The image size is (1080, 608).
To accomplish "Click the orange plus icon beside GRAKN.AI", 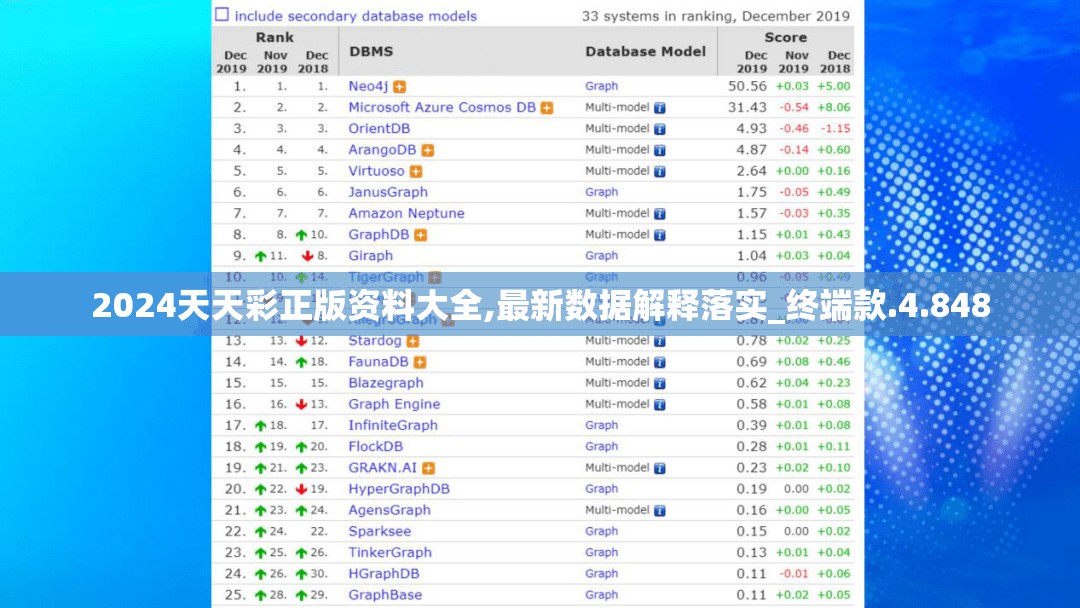I will click(428, 468).
